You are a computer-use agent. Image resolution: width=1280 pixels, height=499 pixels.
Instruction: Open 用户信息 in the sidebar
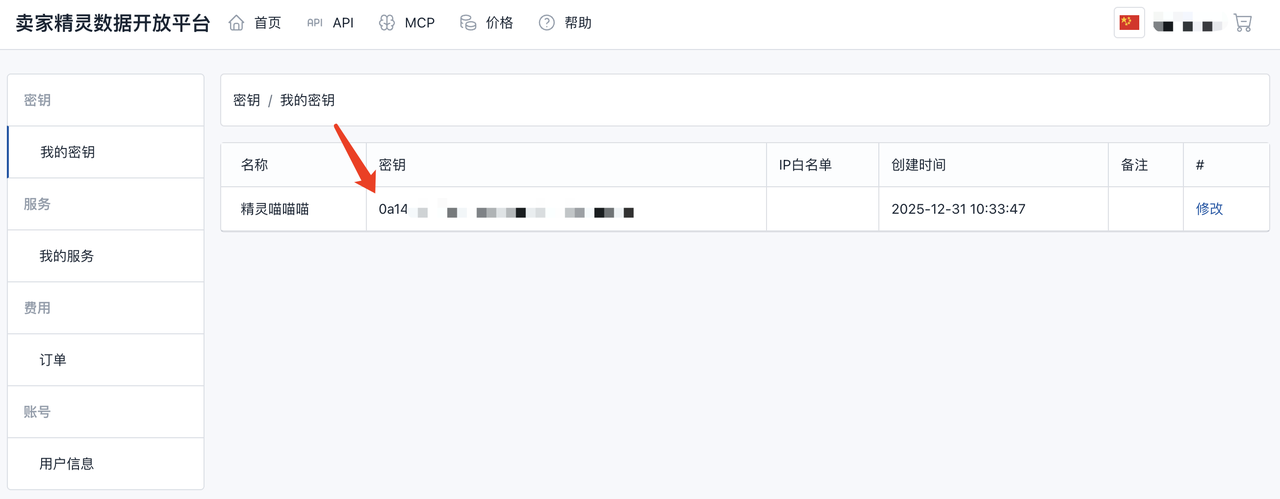click(67, 464)
